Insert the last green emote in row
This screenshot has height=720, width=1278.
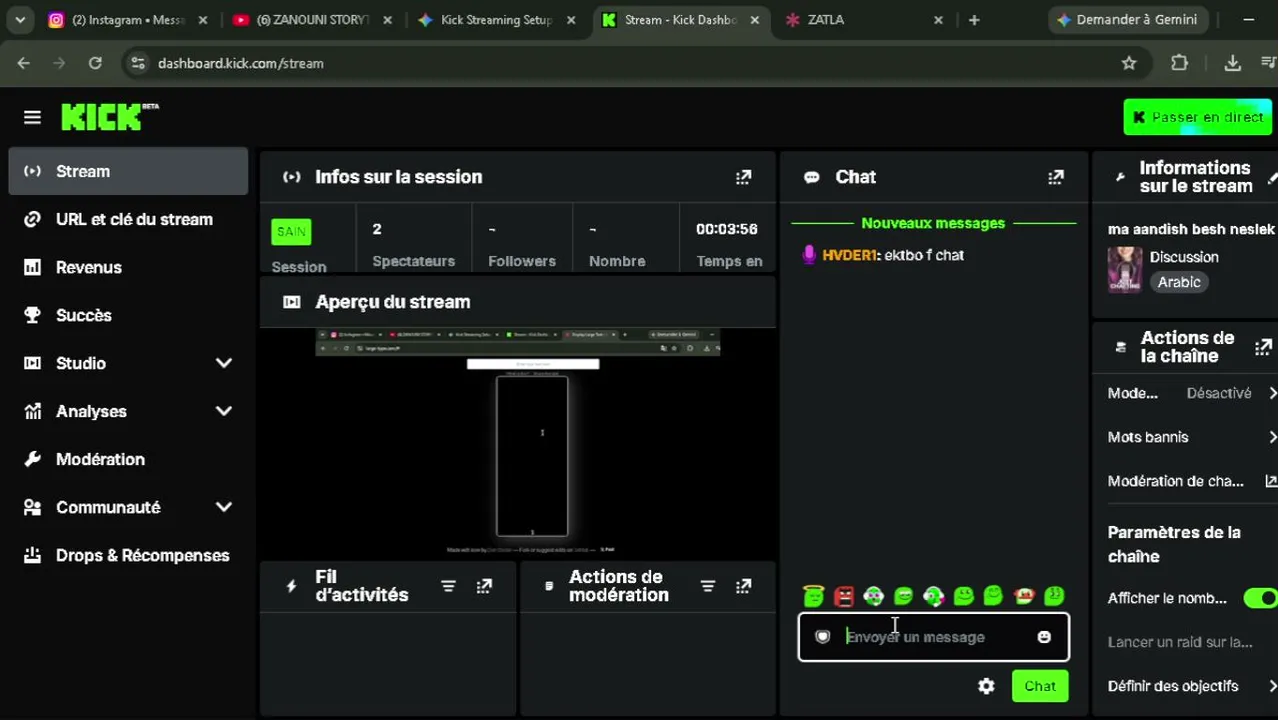coord(1054,596)
